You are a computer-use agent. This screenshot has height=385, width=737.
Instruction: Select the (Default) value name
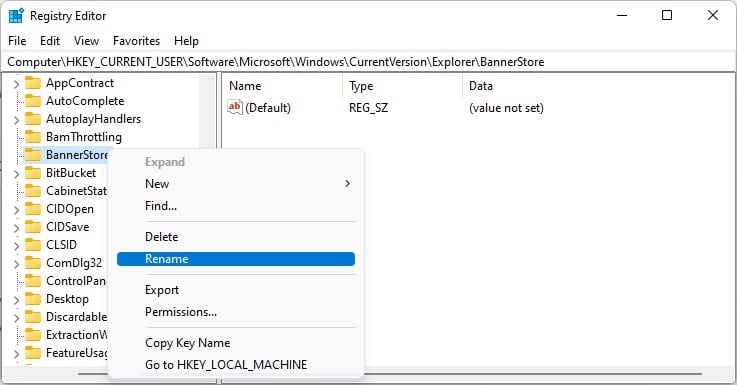tap(268, 108)
